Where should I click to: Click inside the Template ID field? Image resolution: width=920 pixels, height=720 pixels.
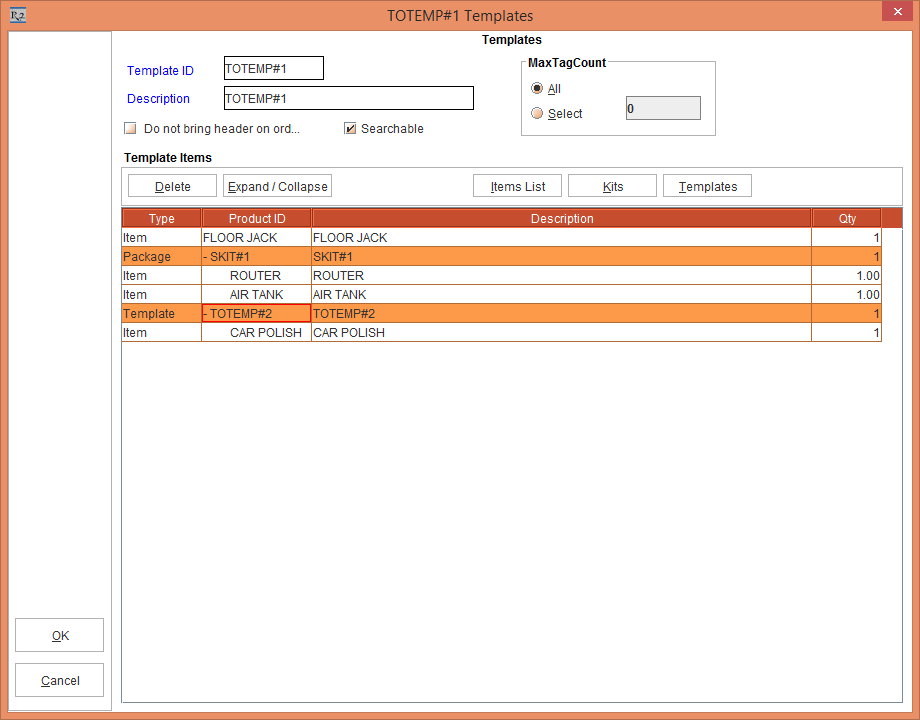tap(272, 67)
